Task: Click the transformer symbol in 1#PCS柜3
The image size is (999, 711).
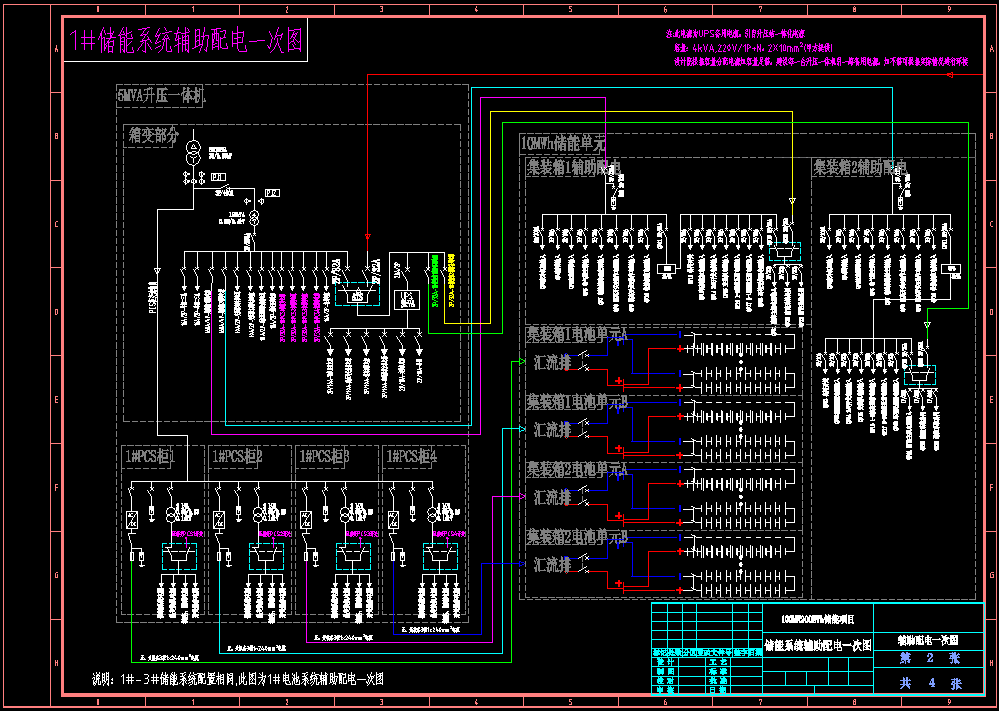Action: pyautogui.click(x=345, y=514)
